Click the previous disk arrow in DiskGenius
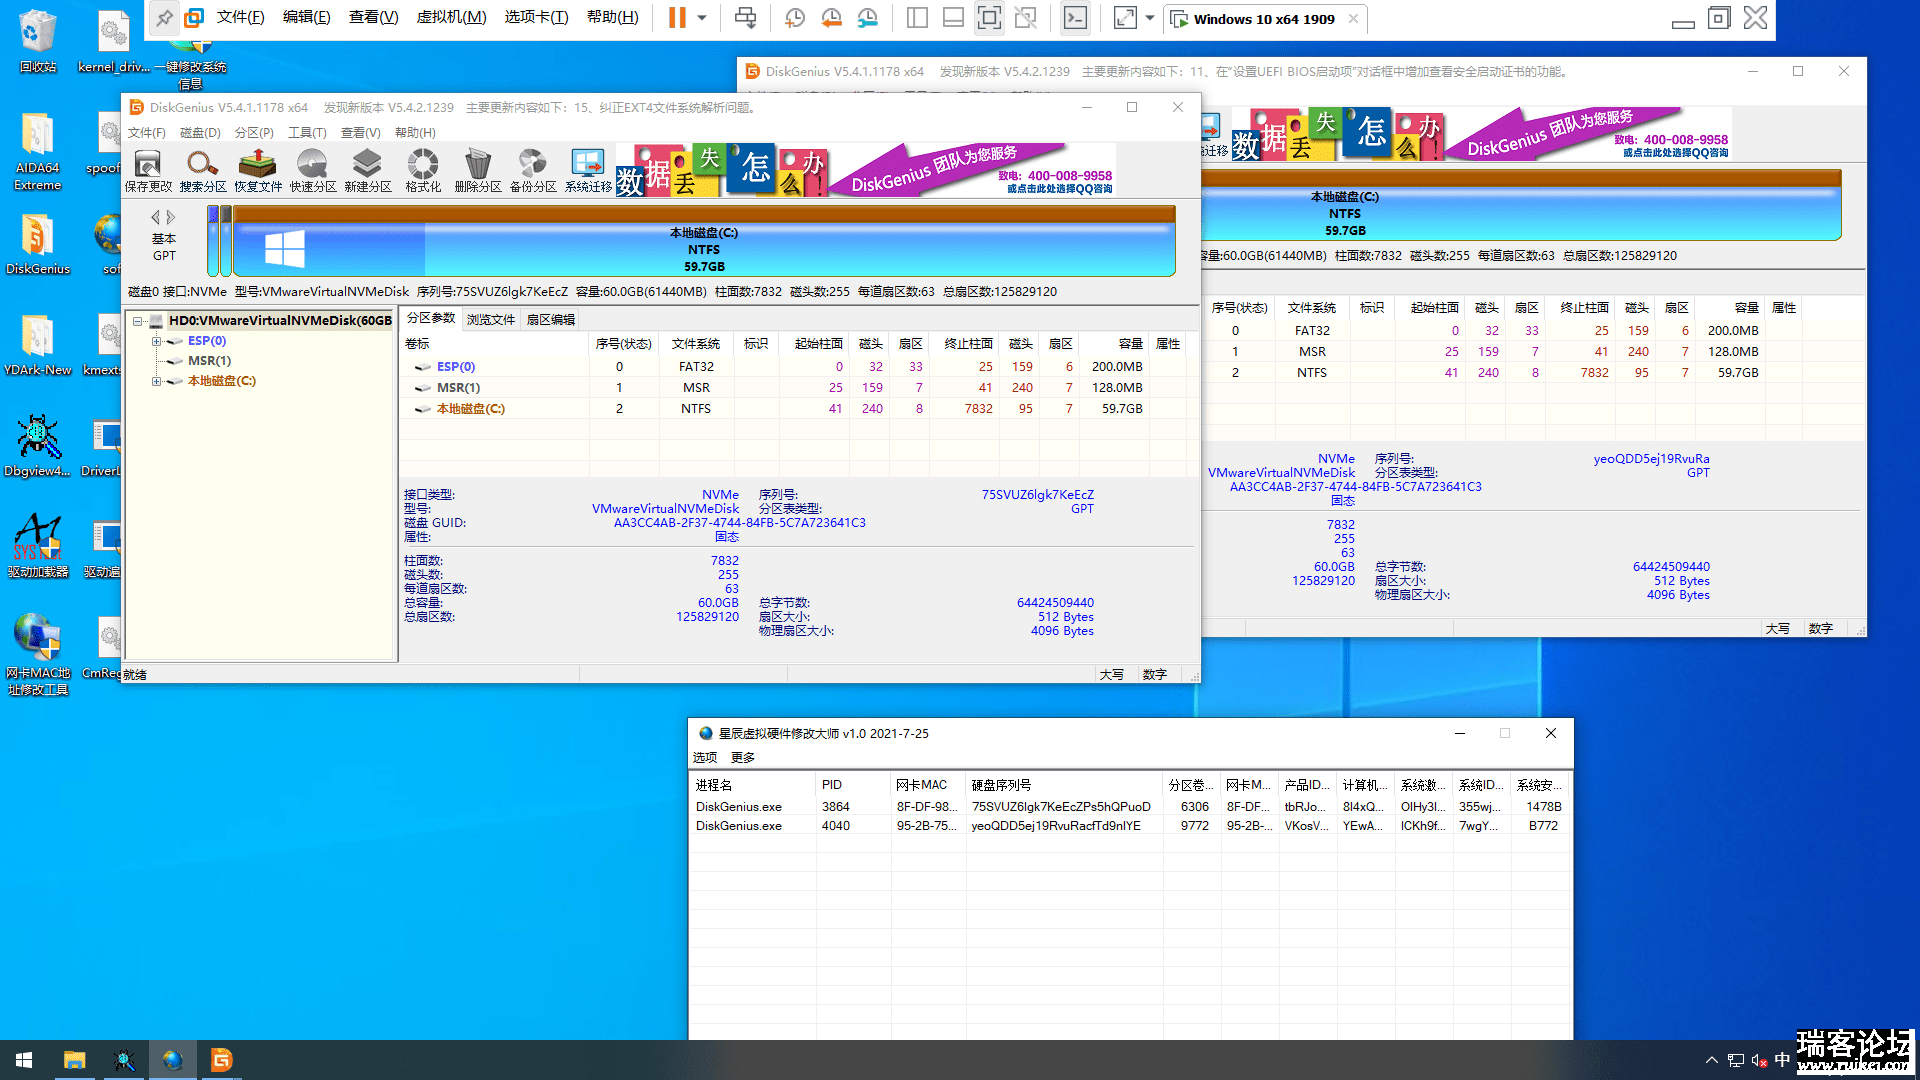1920x1080 pixels. (155, 217)
